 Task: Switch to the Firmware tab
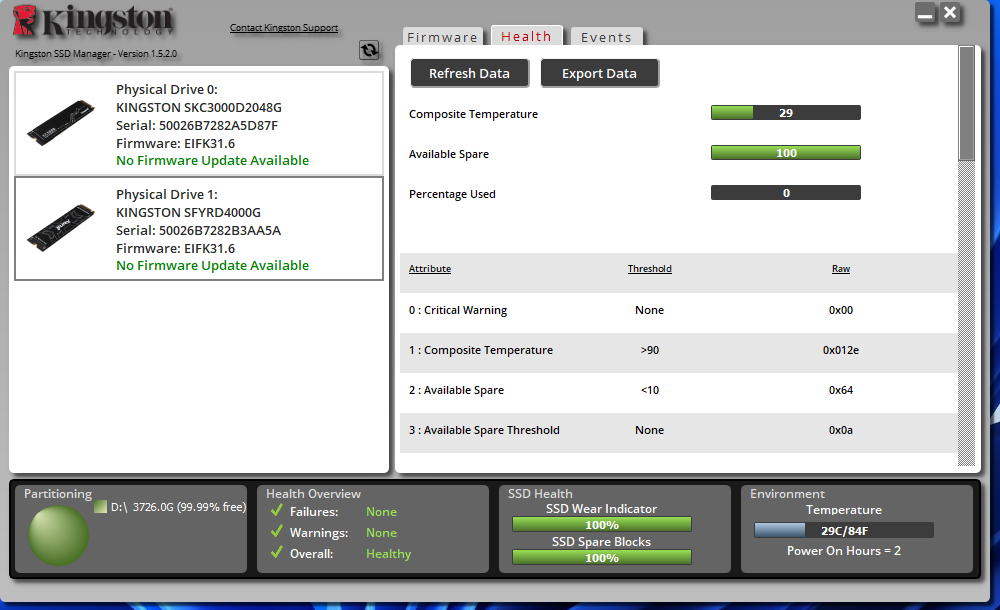(x=442, y=37)
